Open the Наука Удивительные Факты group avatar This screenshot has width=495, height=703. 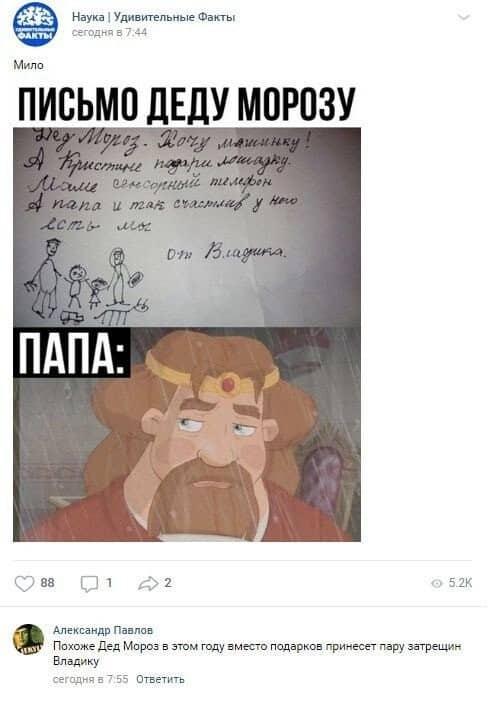point(35,24)
